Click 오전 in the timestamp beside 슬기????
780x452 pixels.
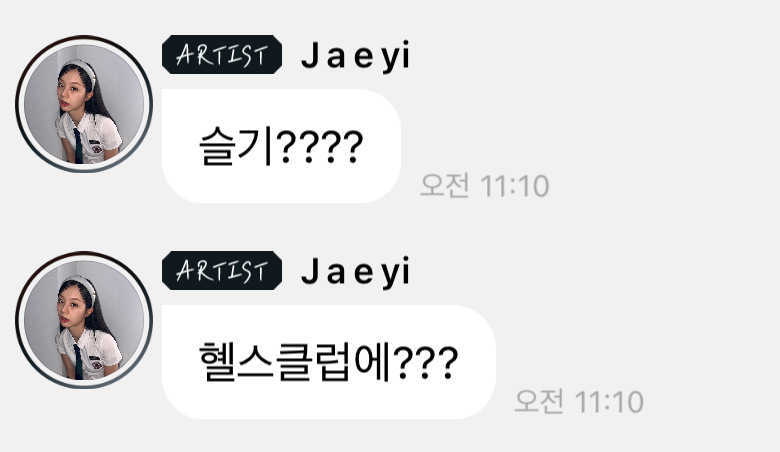click(x=444, y=185)
